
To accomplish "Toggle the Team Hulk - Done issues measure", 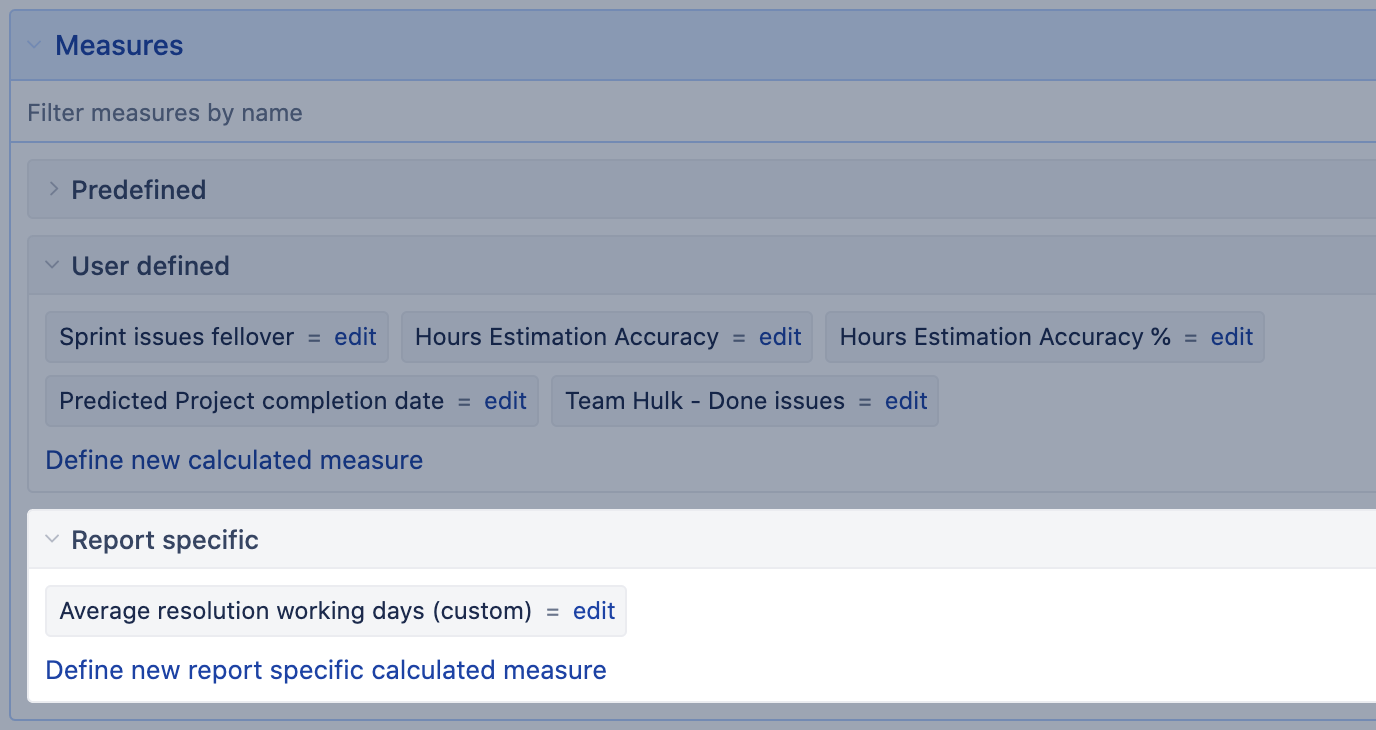I will point(704,401).
